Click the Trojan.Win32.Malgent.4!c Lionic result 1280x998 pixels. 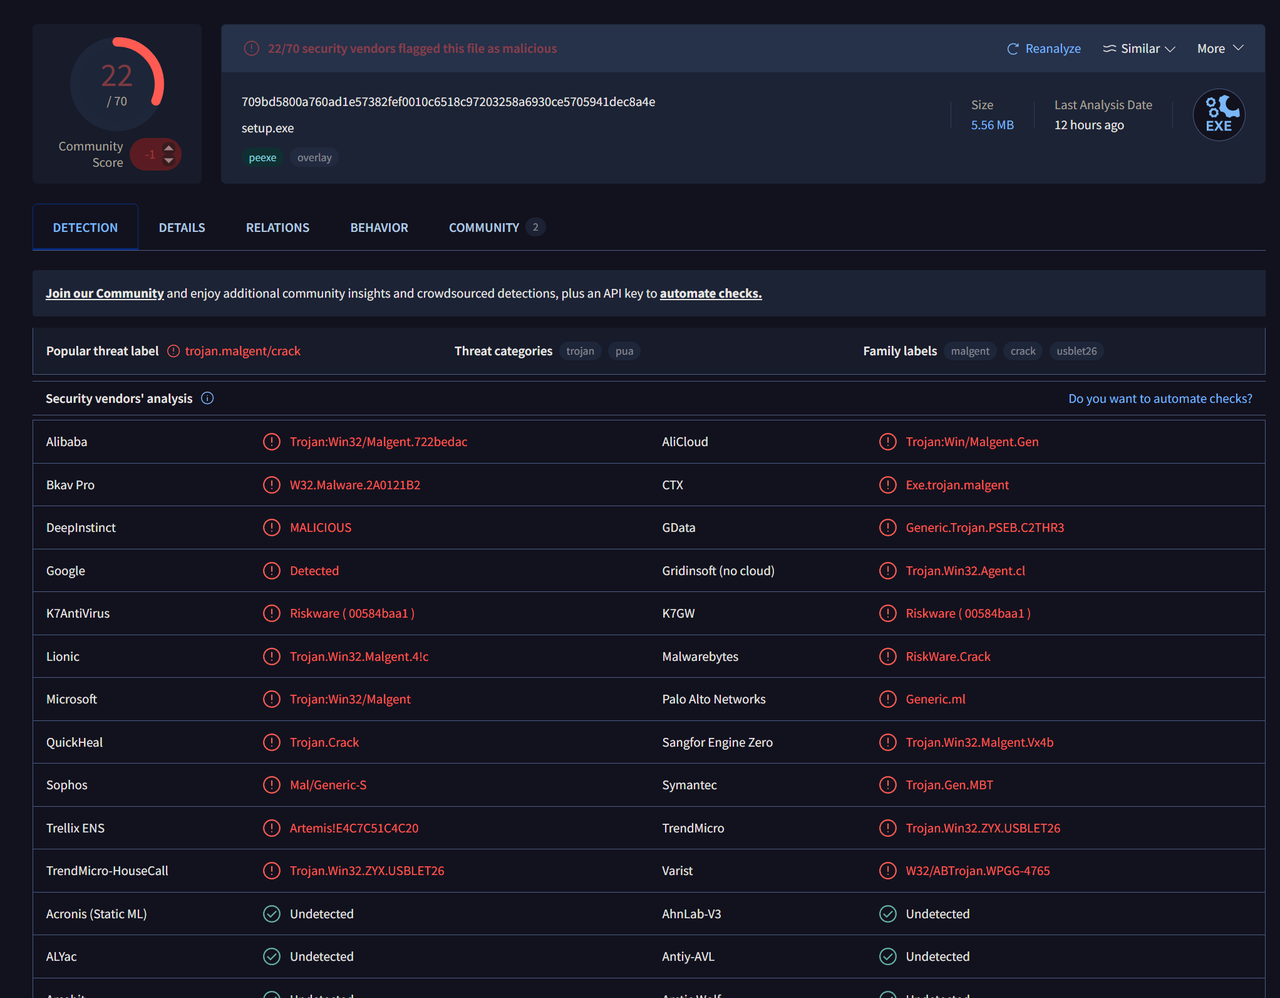[x=359, y=657]
